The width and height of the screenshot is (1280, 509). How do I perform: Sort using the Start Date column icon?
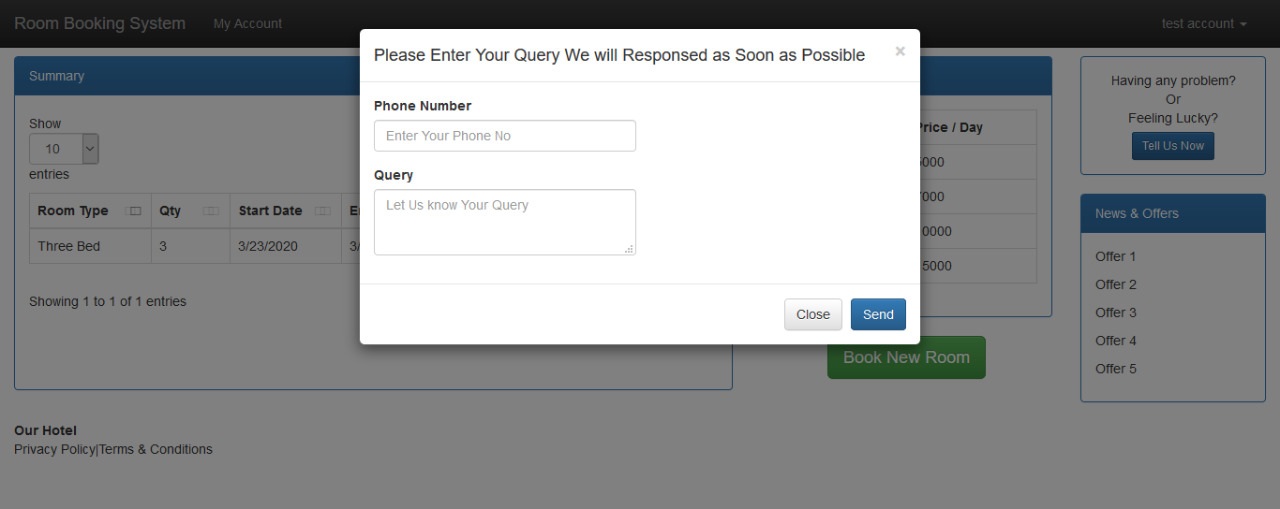pos(322,211)
